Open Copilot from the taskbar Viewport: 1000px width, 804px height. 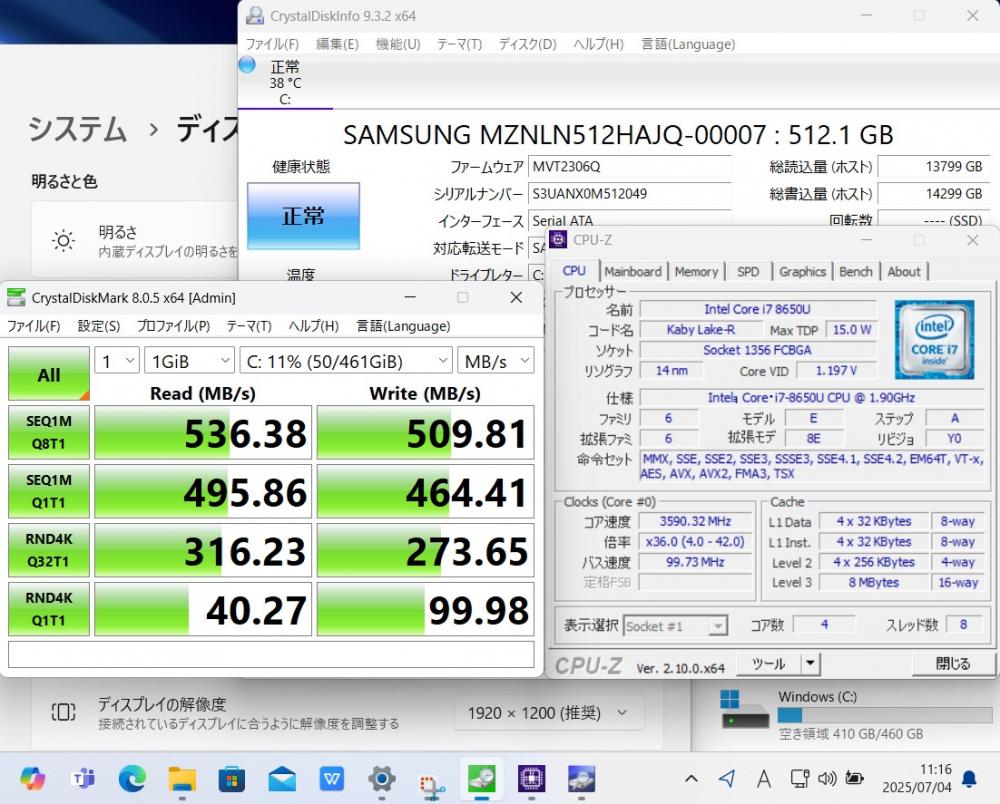coord(33,778)
